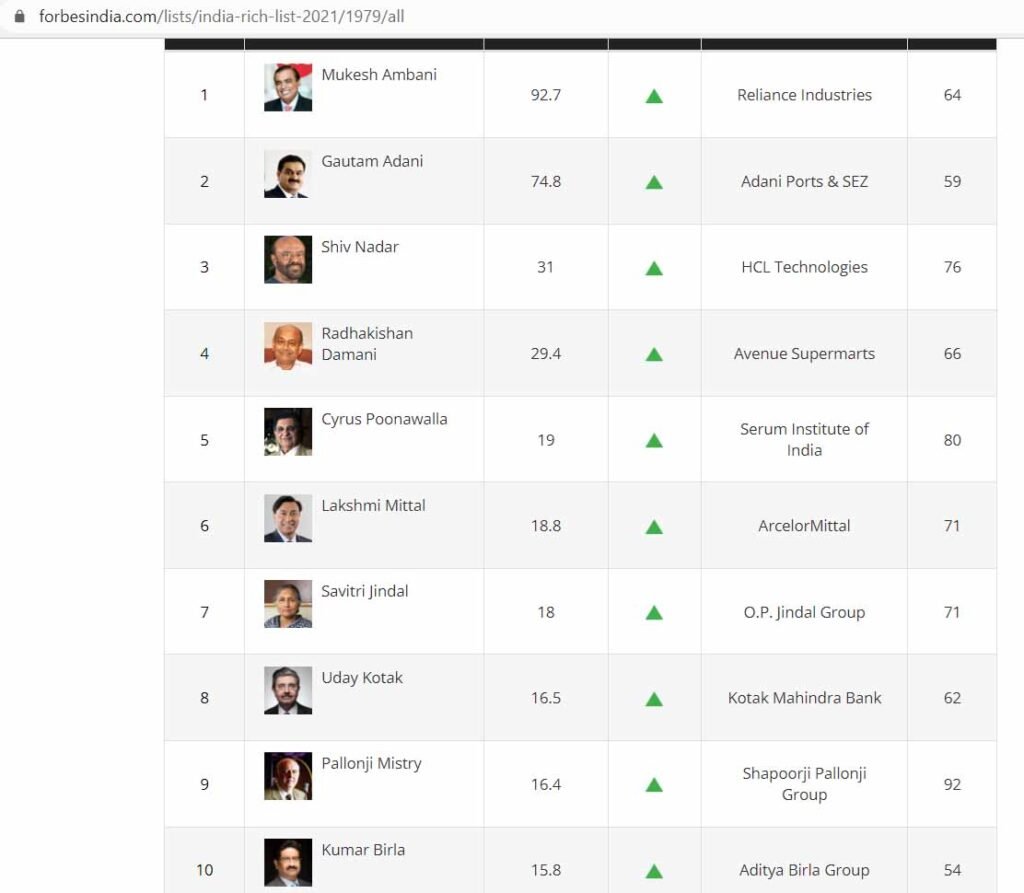Click Savitri Jindal's portrait image

coord(288,604)
